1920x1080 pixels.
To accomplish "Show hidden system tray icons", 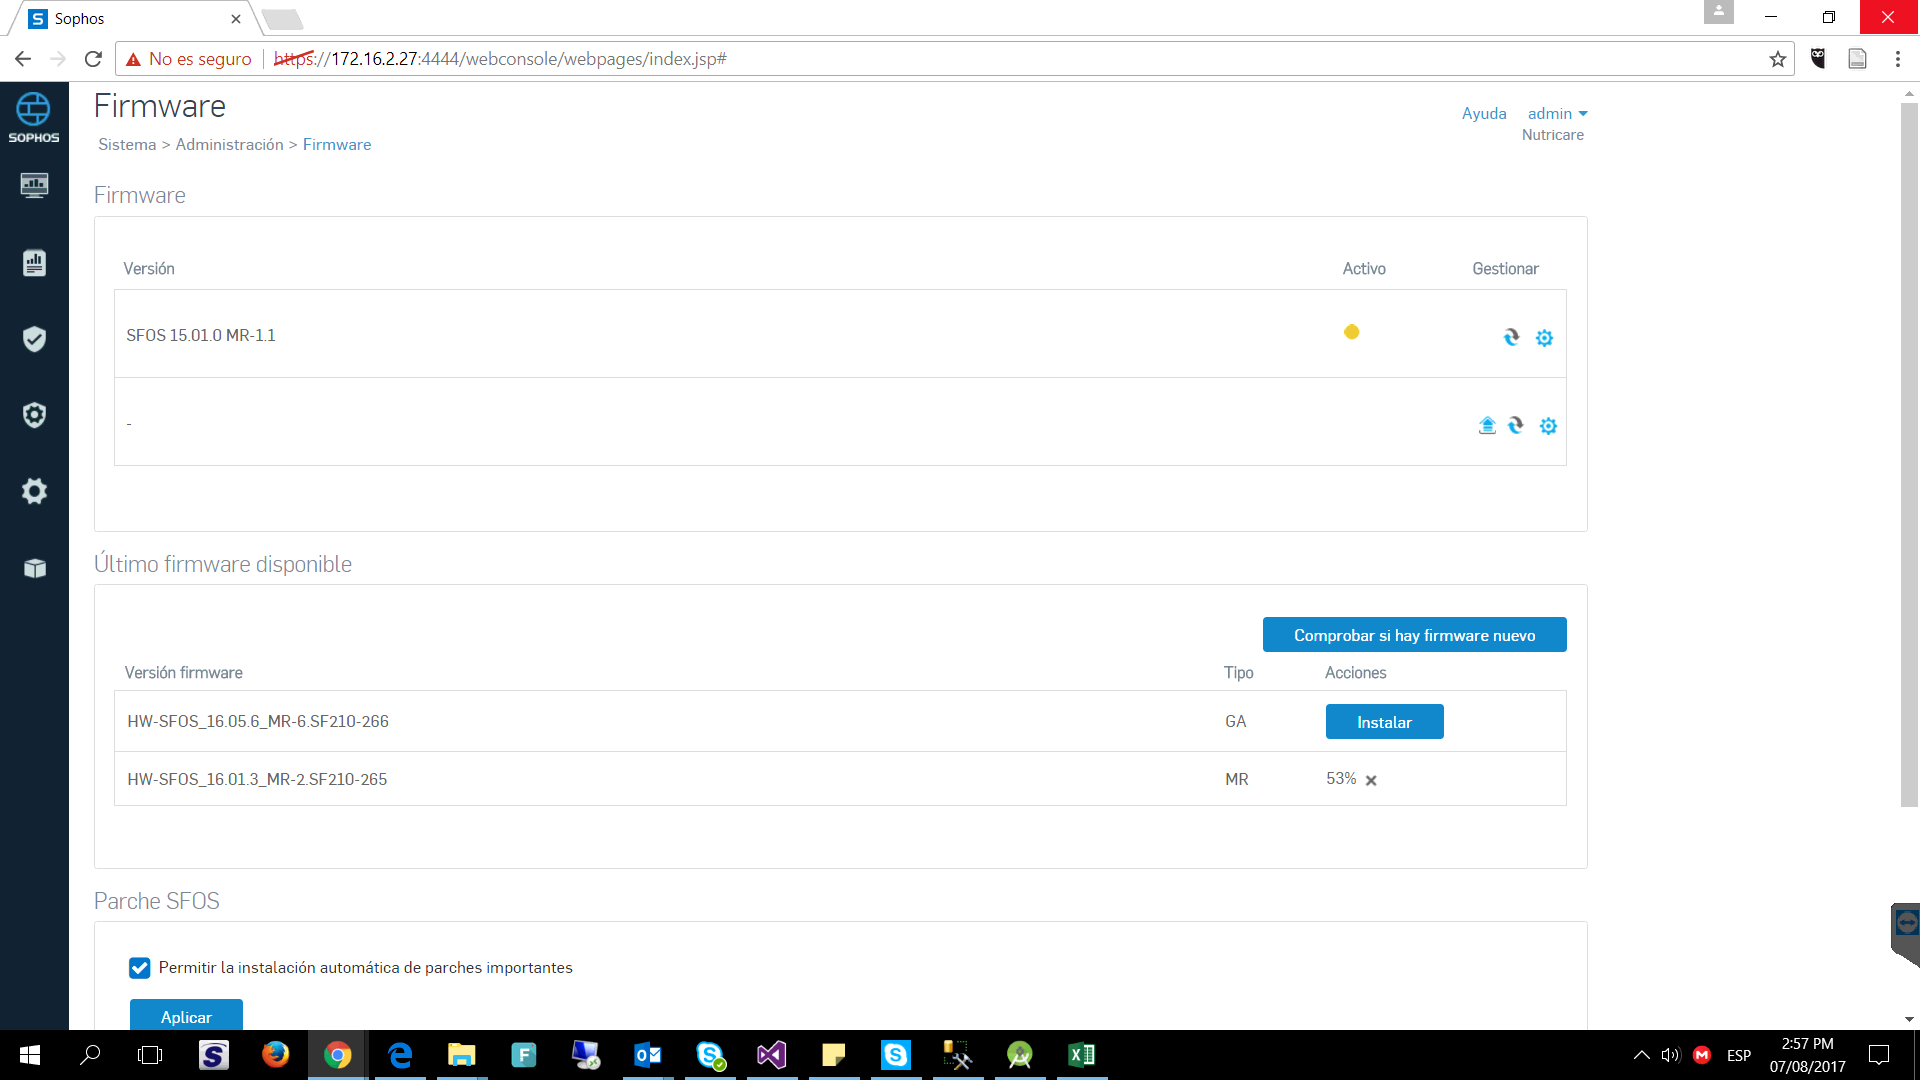I will (x=1641, y=1055).
